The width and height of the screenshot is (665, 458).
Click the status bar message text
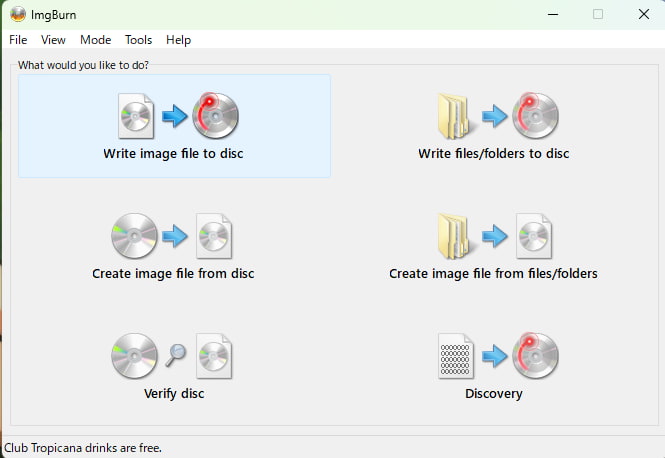(84, 448)
